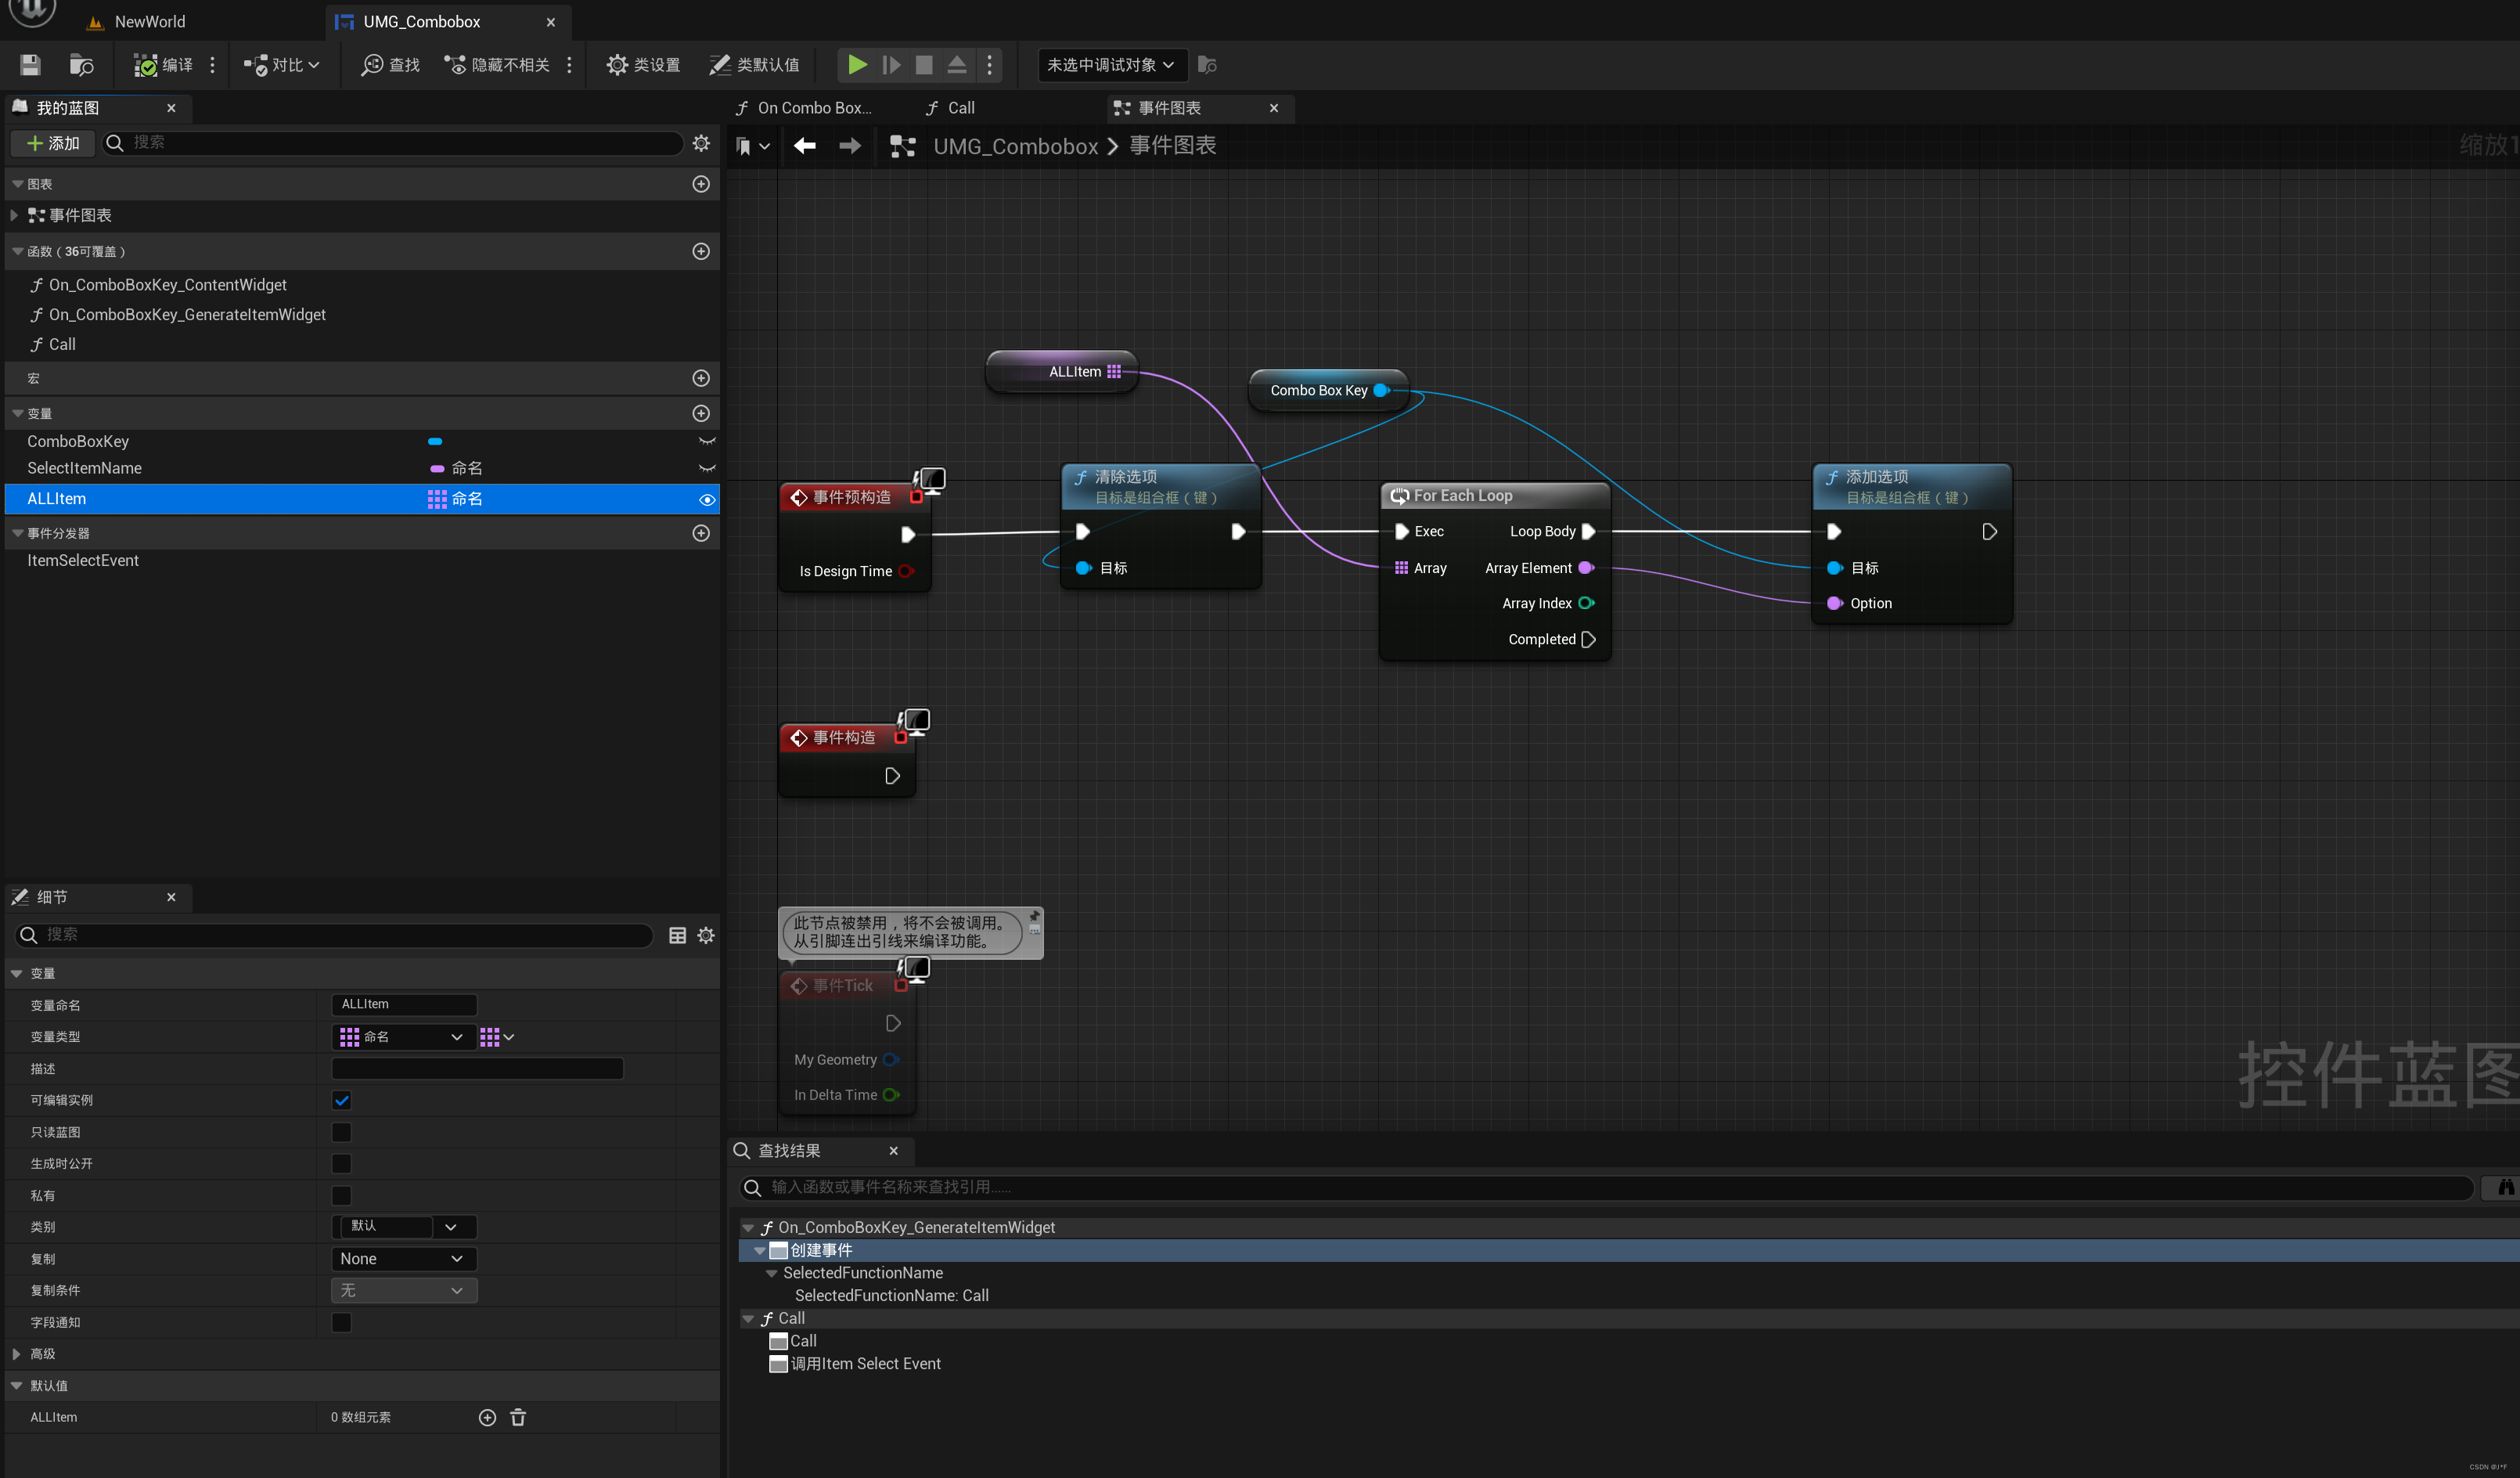Open play options three-dot menu
Screen dimensions: 2520x1478
click(990, 65)
